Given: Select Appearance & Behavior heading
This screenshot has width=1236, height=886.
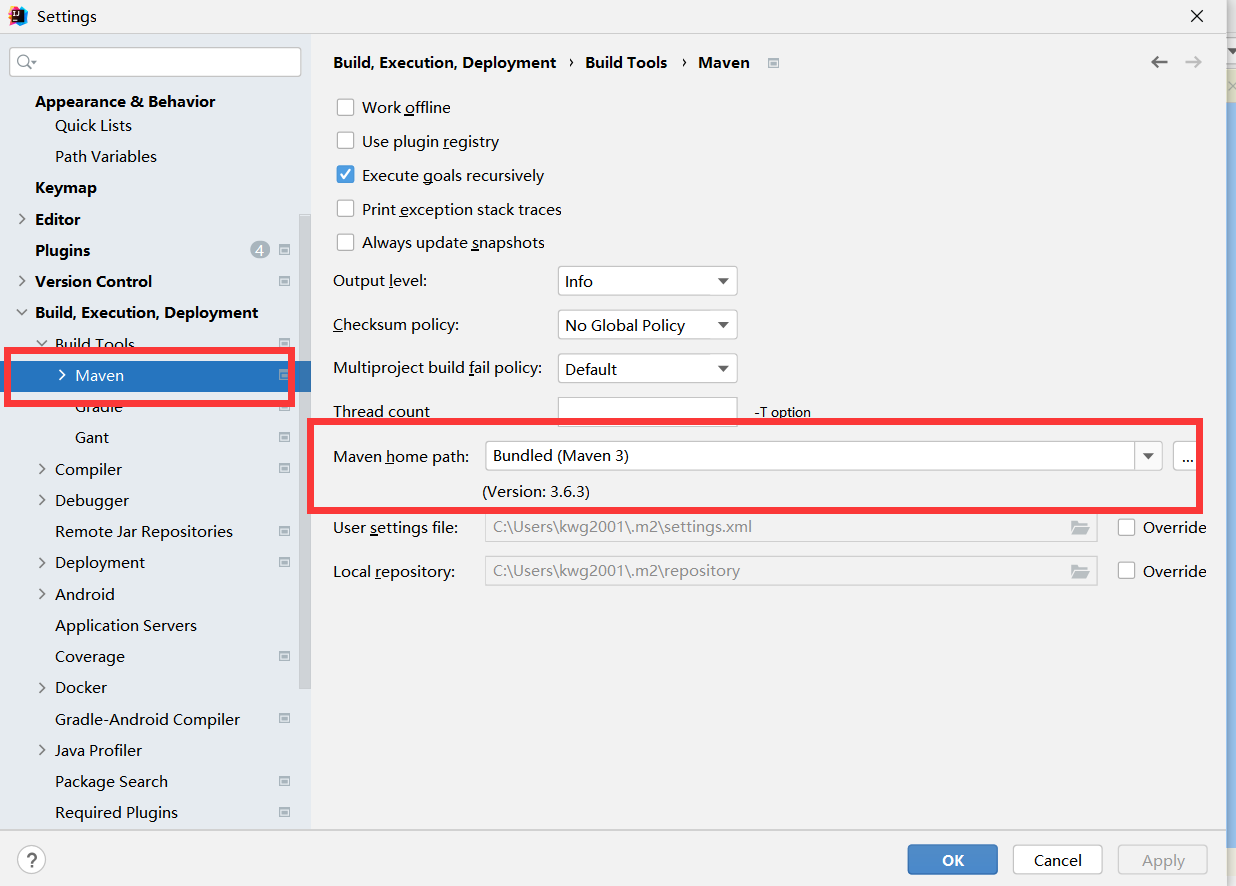Looking at the screenshot, I should coord(125,101).
